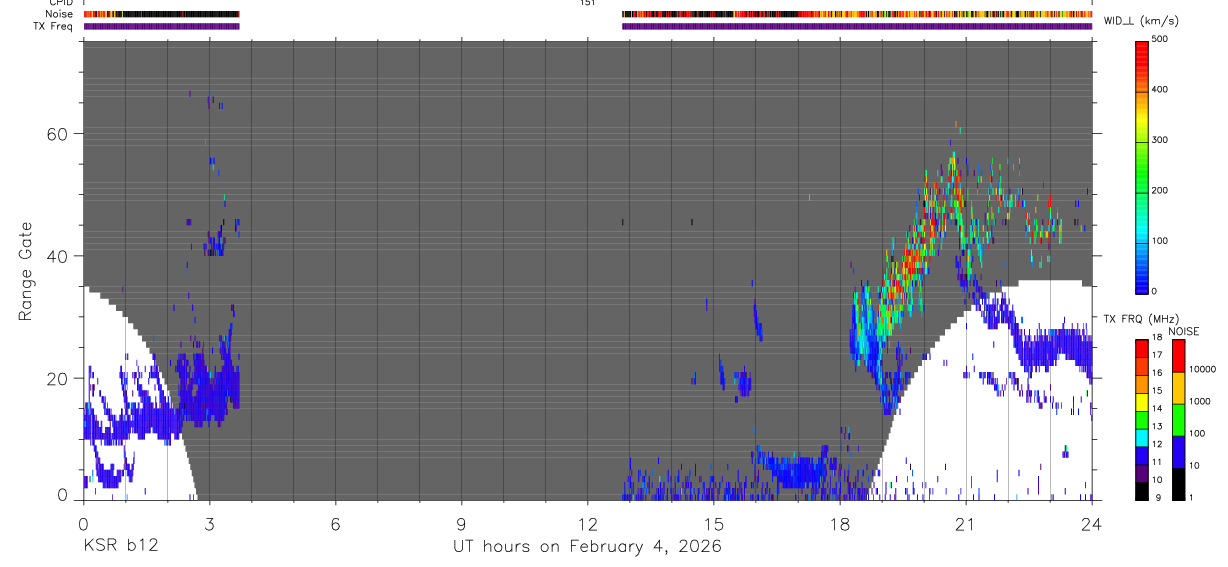Click Range Gate axis tick label 20
The width and height of the screenshot is (1228, 567).
[x=59, y=378]
